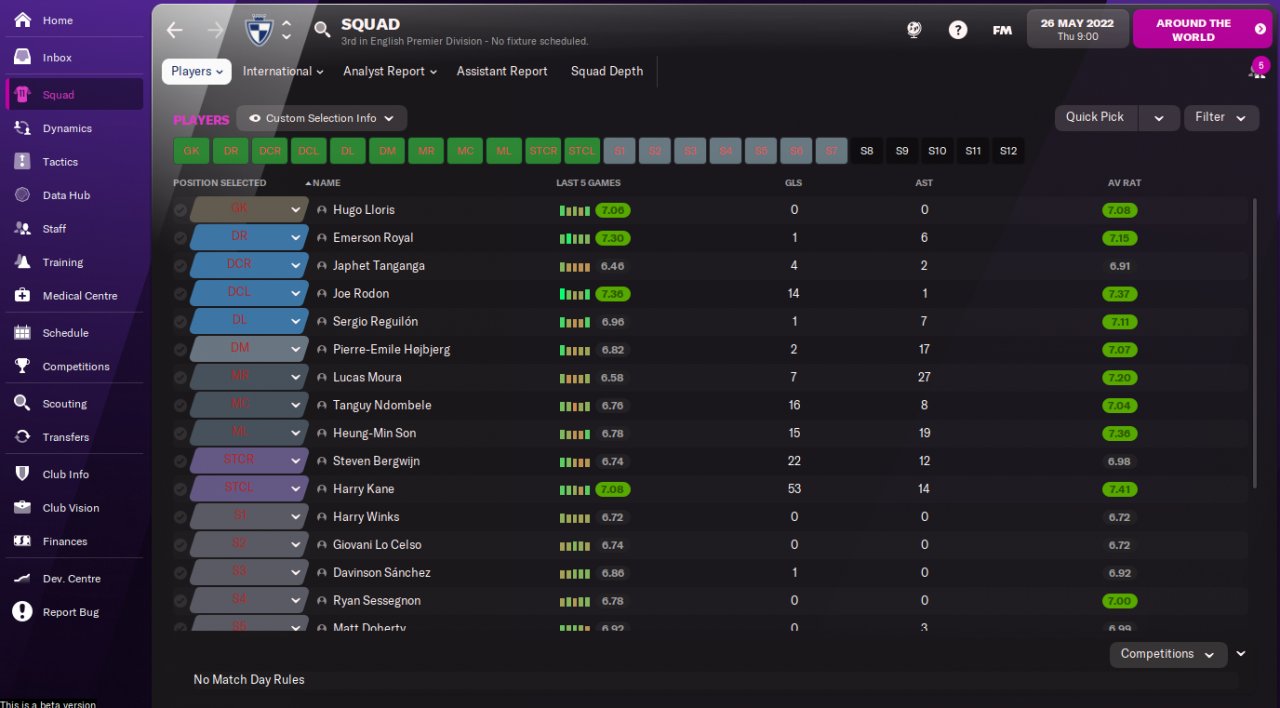Open the Home sidebar icon

click(x=22, y=20)
